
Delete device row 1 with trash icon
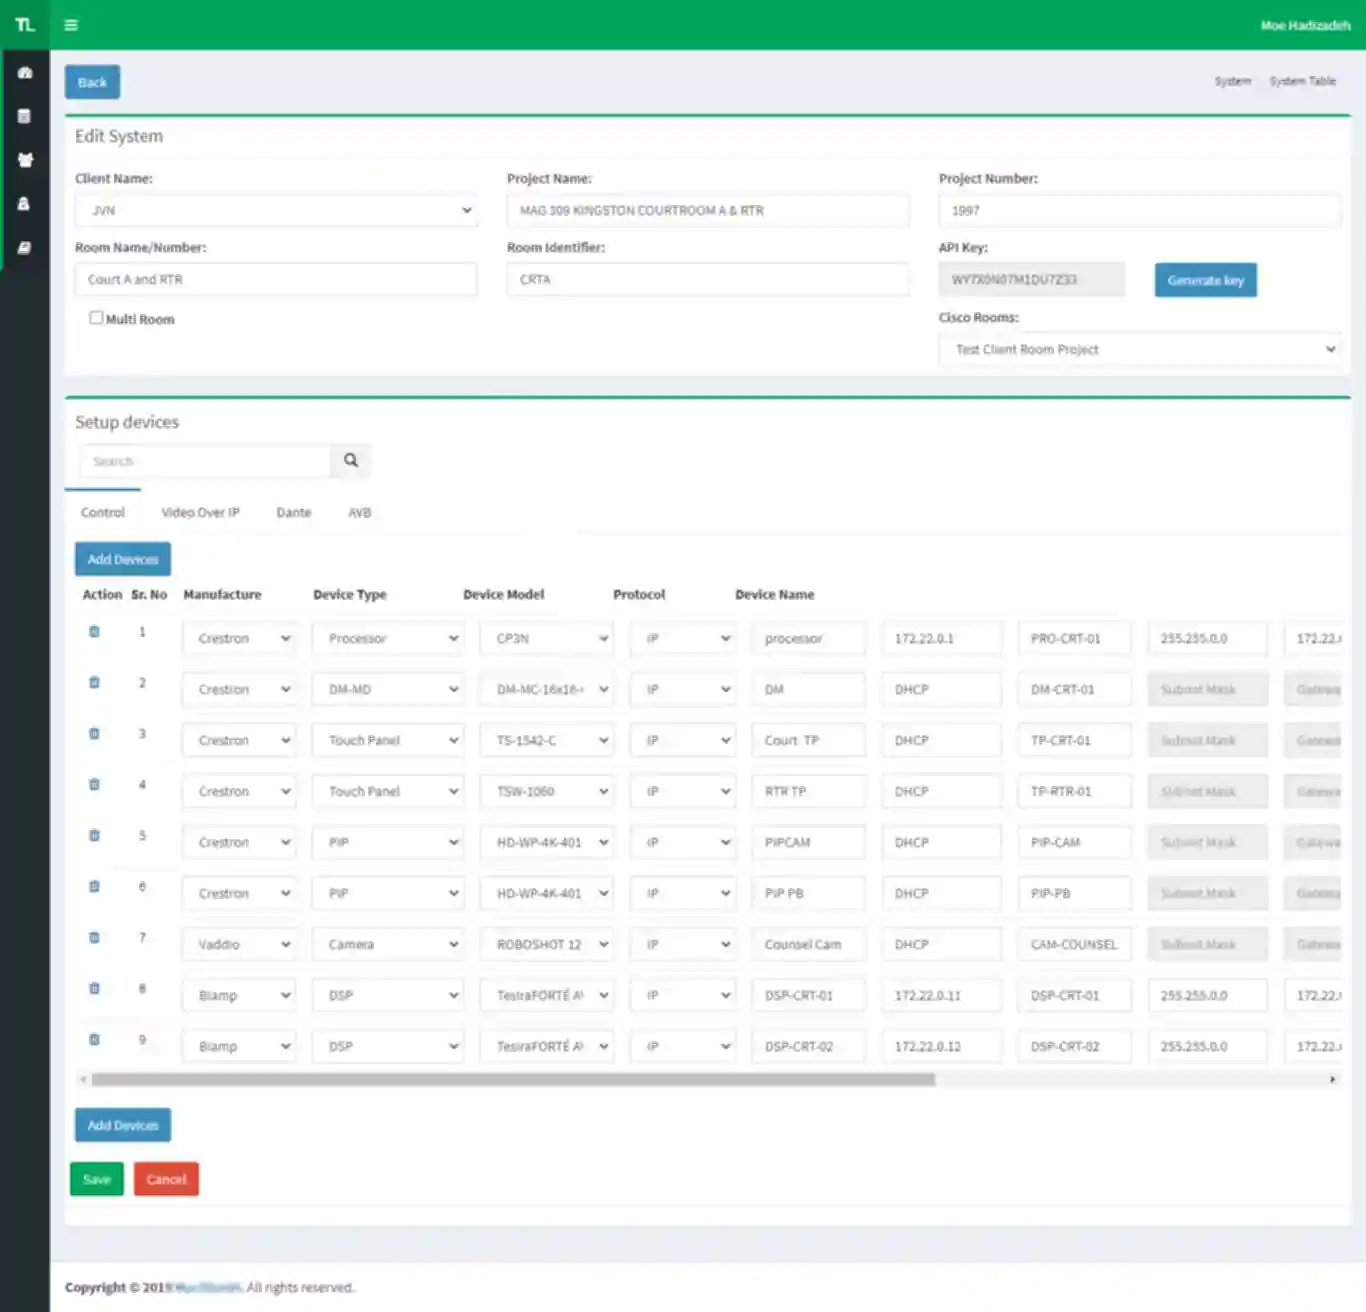(94, 632)
